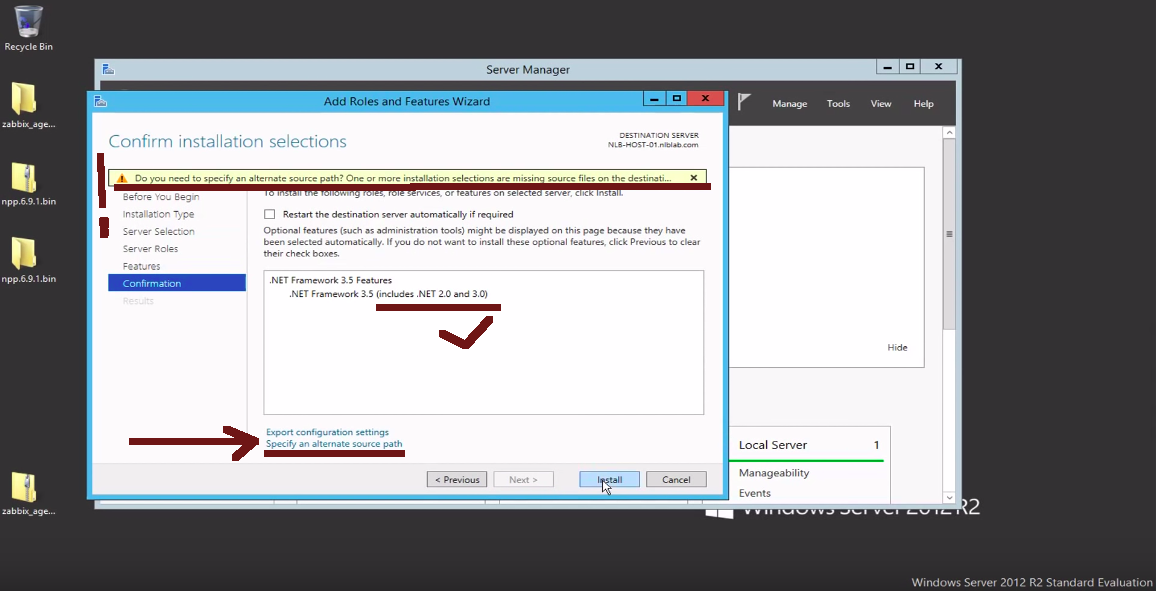Close the Server Manager window
1156x591 pixels.
(939, 66)
